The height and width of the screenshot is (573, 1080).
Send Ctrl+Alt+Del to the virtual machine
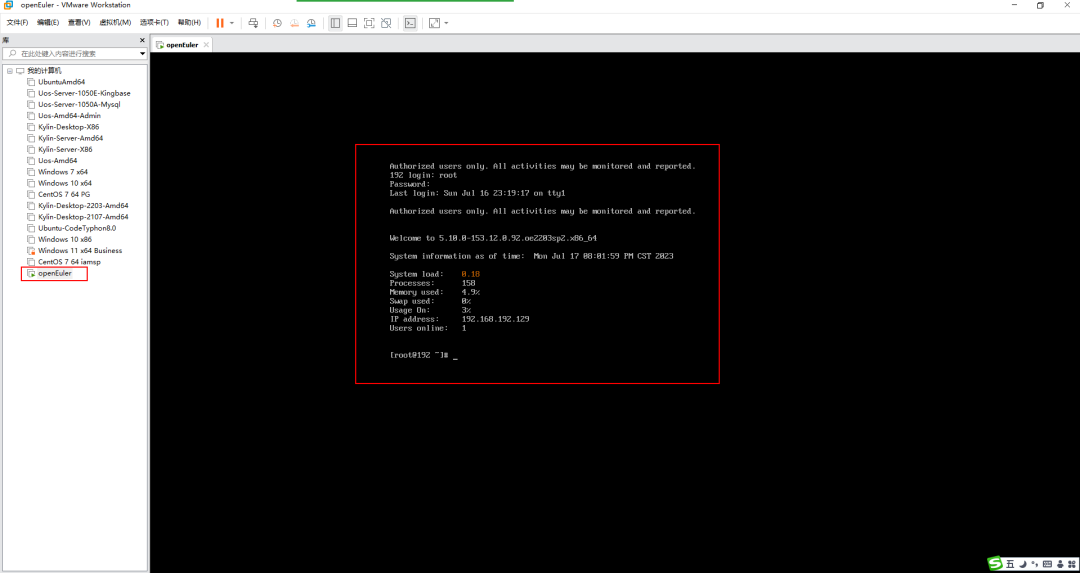coord(253,23)
